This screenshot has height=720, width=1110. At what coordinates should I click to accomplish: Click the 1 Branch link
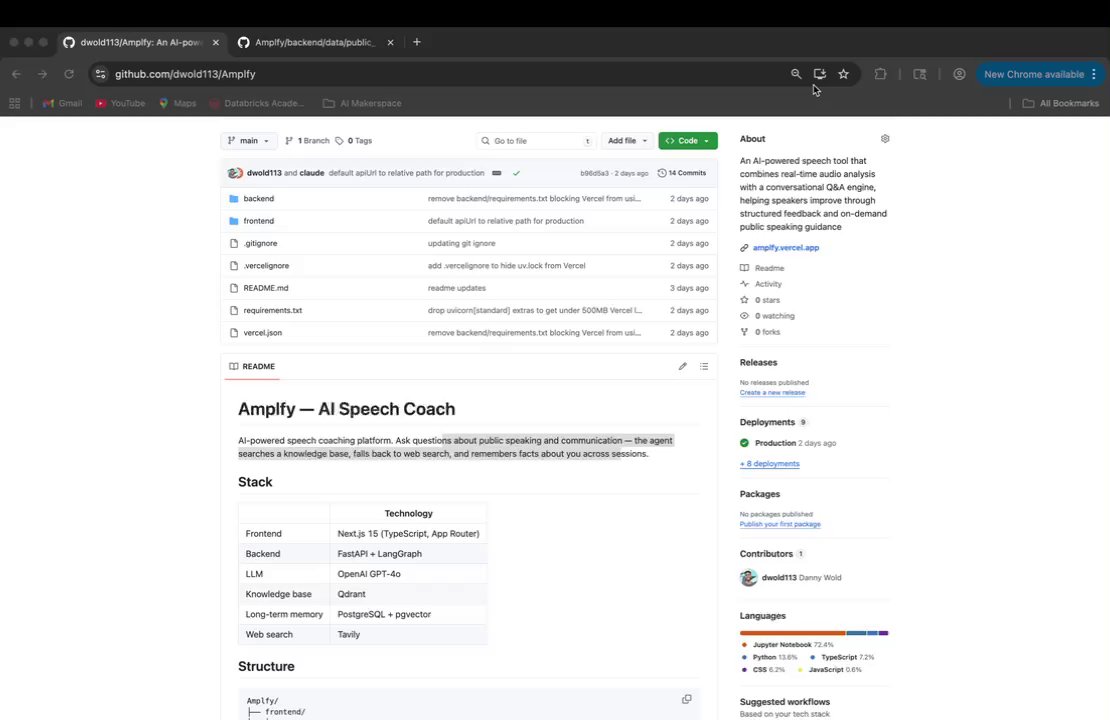point(307,141)
